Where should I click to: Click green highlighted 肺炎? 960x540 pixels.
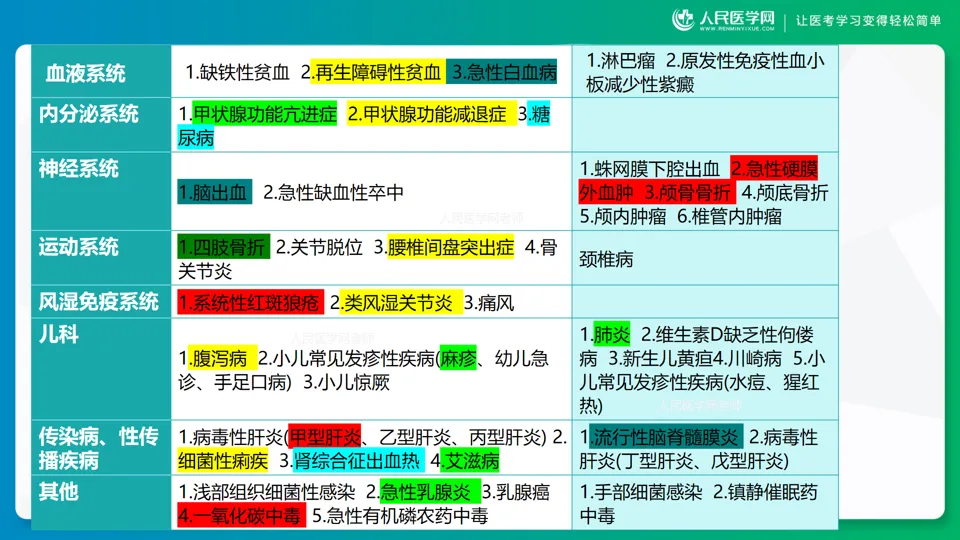[x=612, y=334]
